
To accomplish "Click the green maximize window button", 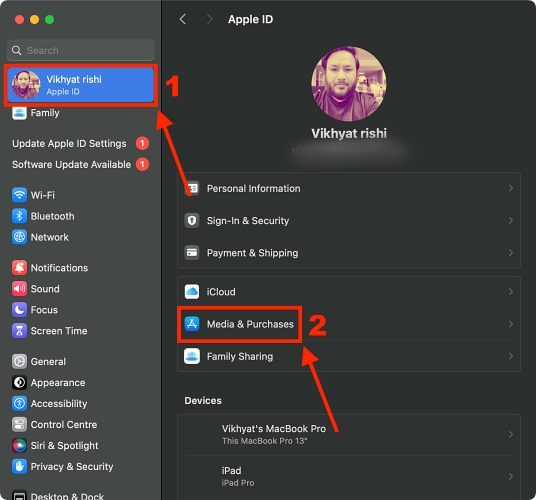I will coord(50,19).
